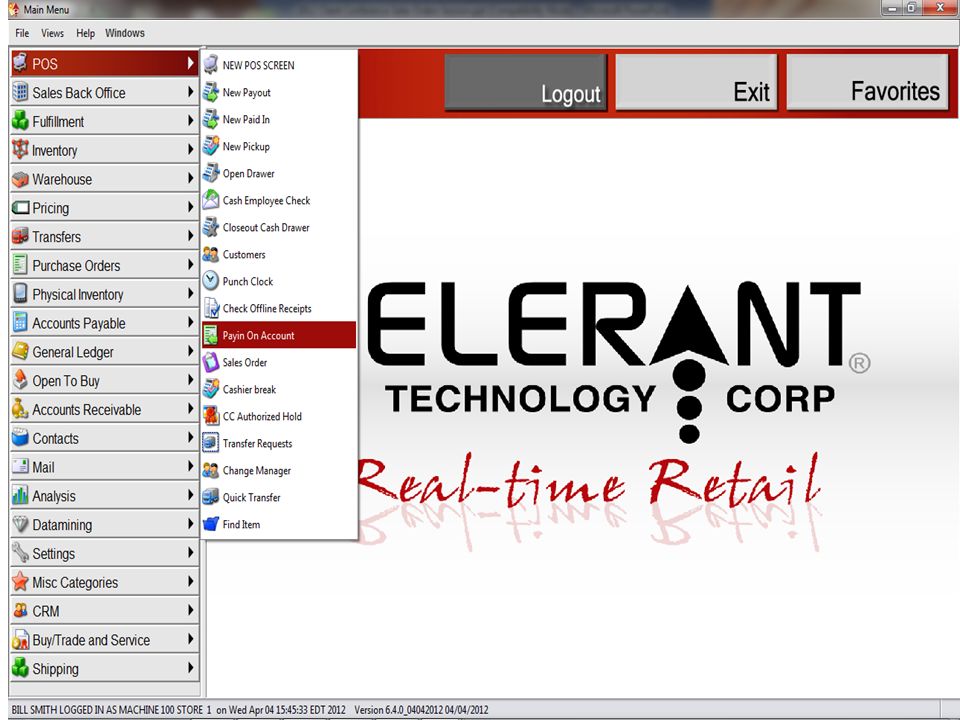This screenshot has width=960, height=720.
Task: Click the Shipping module icon
Action: 20,668
